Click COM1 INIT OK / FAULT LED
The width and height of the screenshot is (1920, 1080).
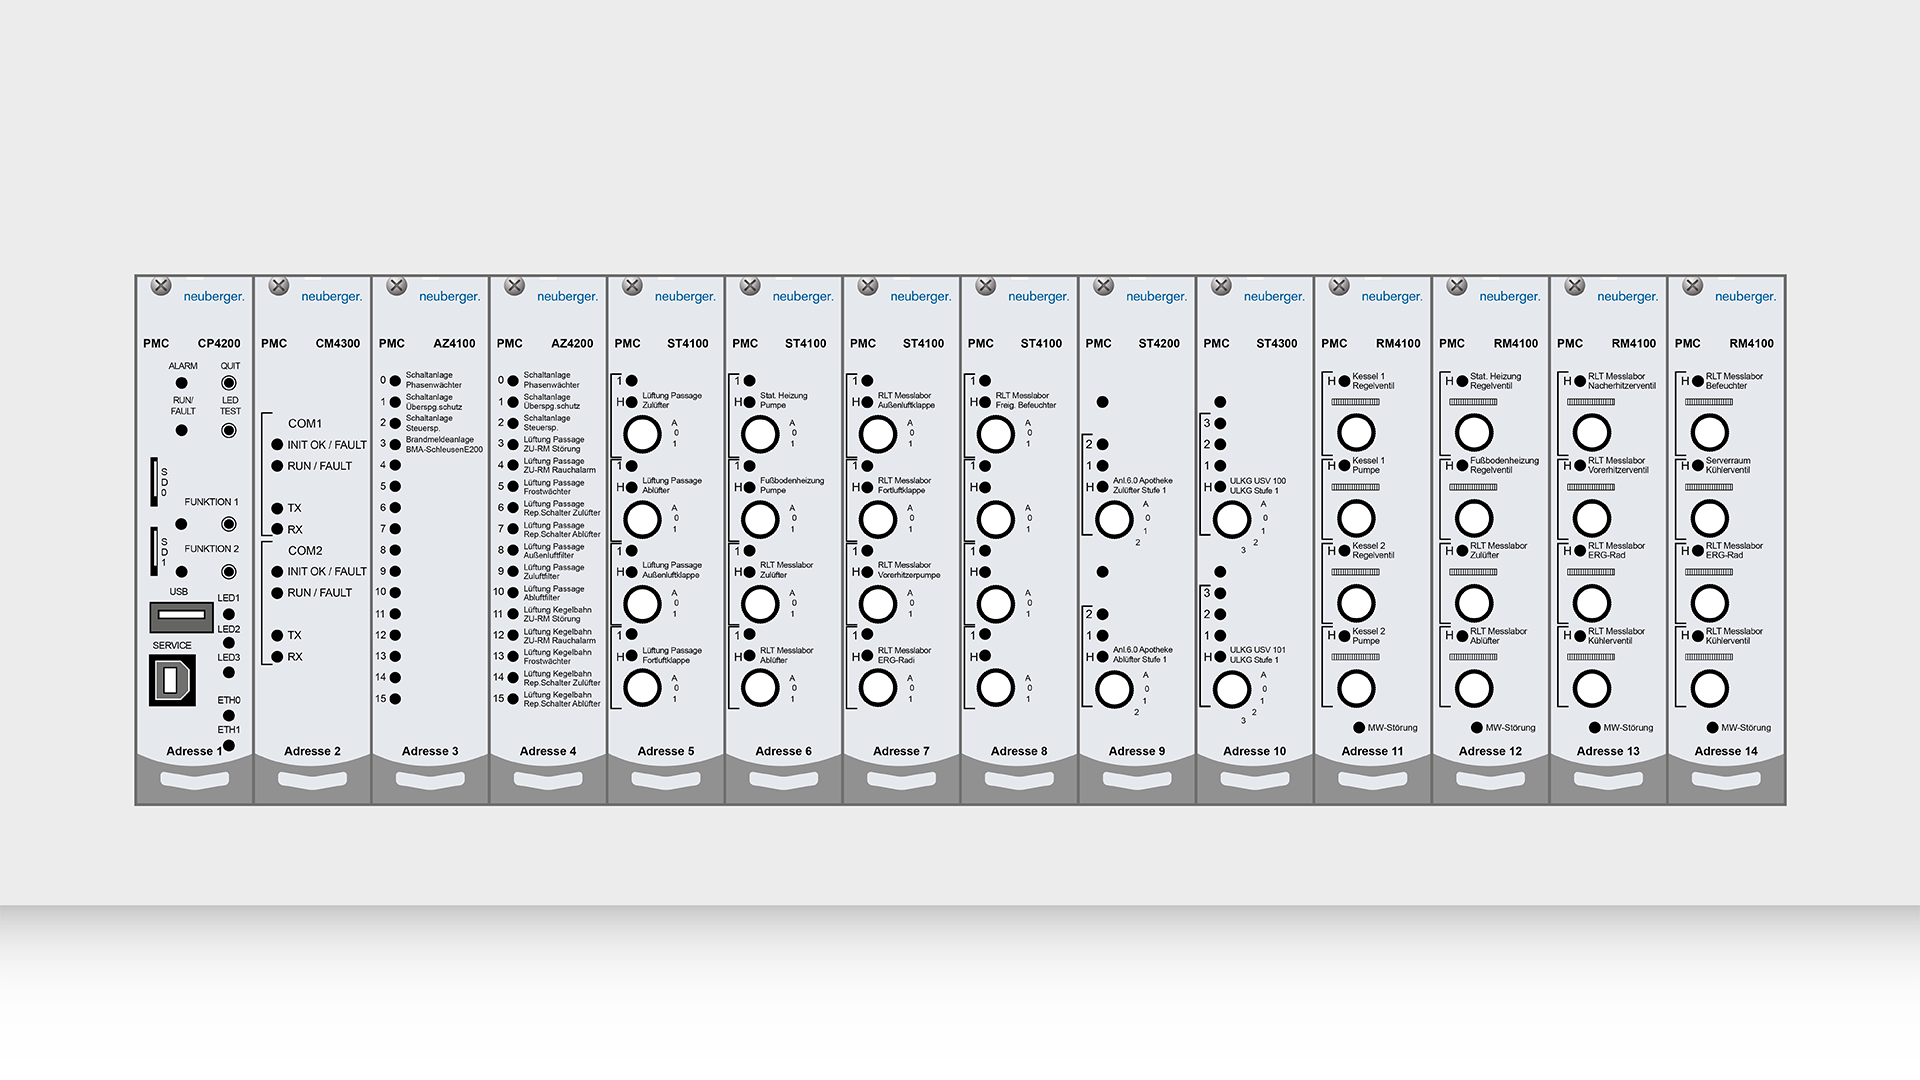click(x=277, y=445)
